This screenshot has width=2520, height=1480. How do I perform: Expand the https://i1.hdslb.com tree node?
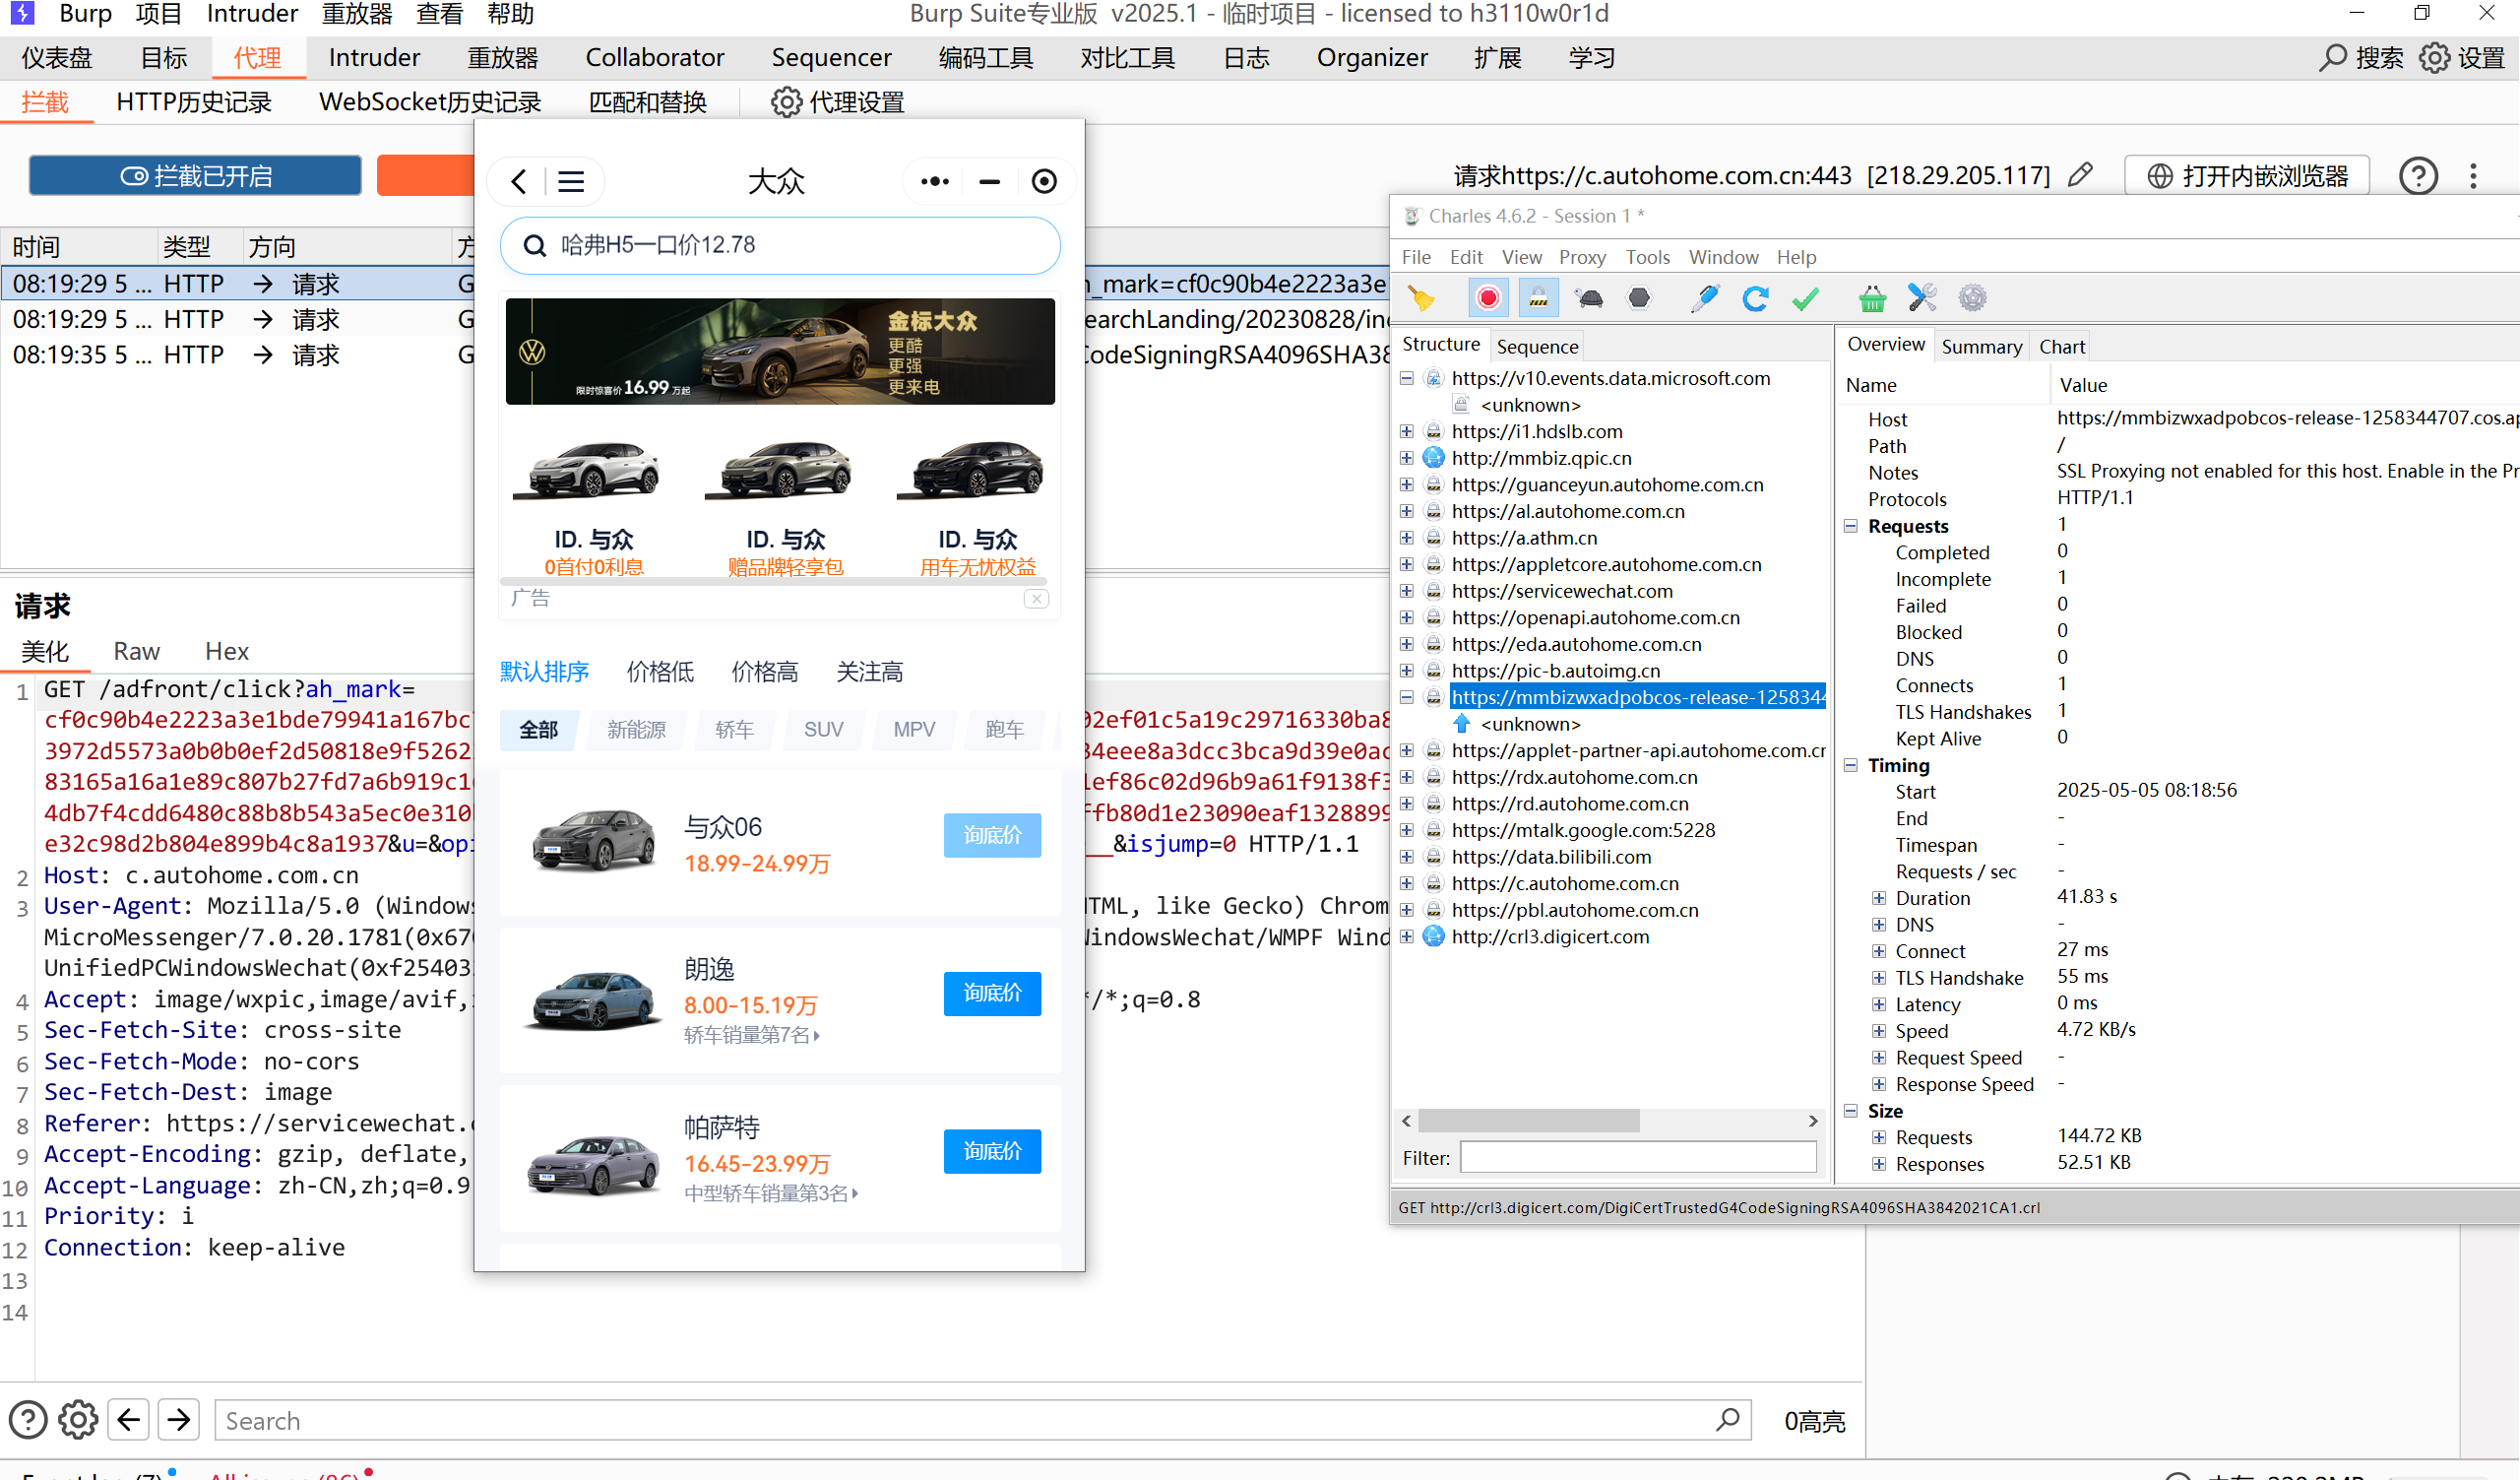1407,431
